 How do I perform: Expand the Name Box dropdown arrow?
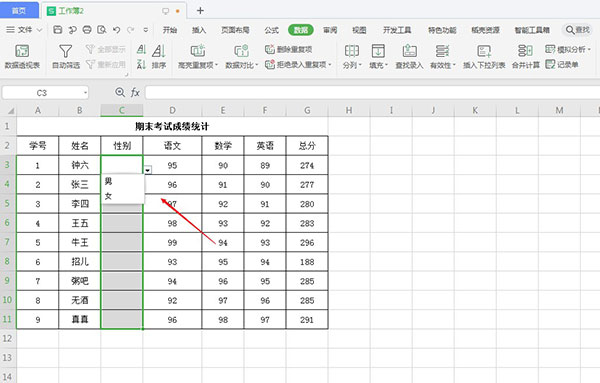85,93
